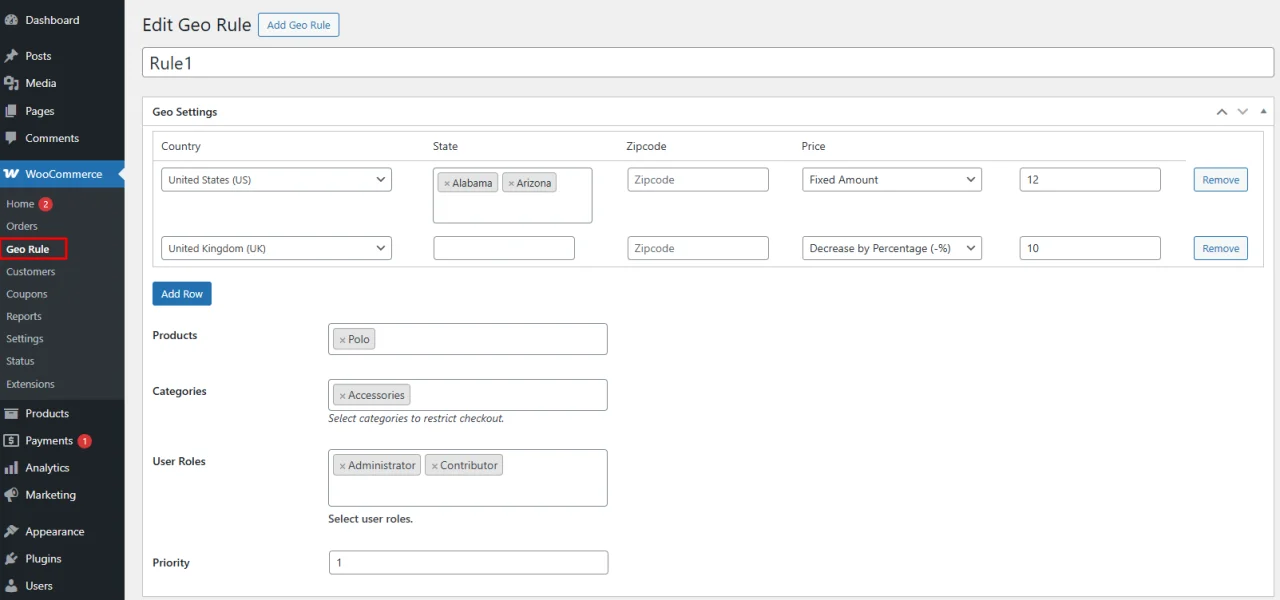Open WooCommerce Settings submenu item
The width and height of the screenshot is (1280, 600).
tap(25, 339)
